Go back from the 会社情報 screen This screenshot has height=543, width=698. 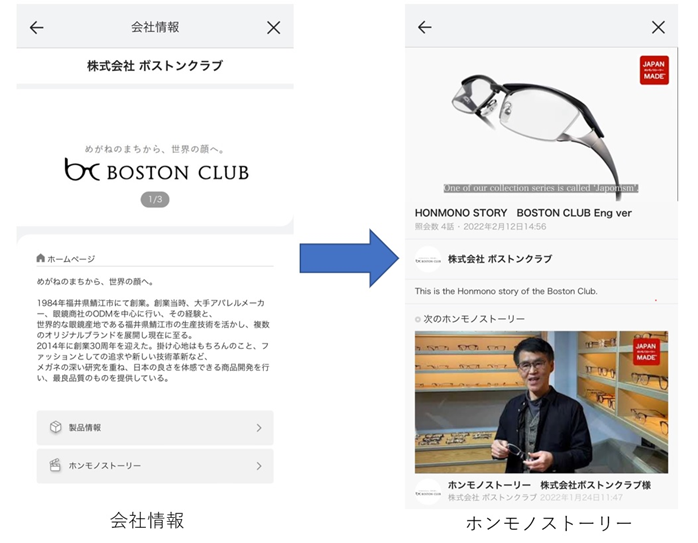[x=37, y=28]
